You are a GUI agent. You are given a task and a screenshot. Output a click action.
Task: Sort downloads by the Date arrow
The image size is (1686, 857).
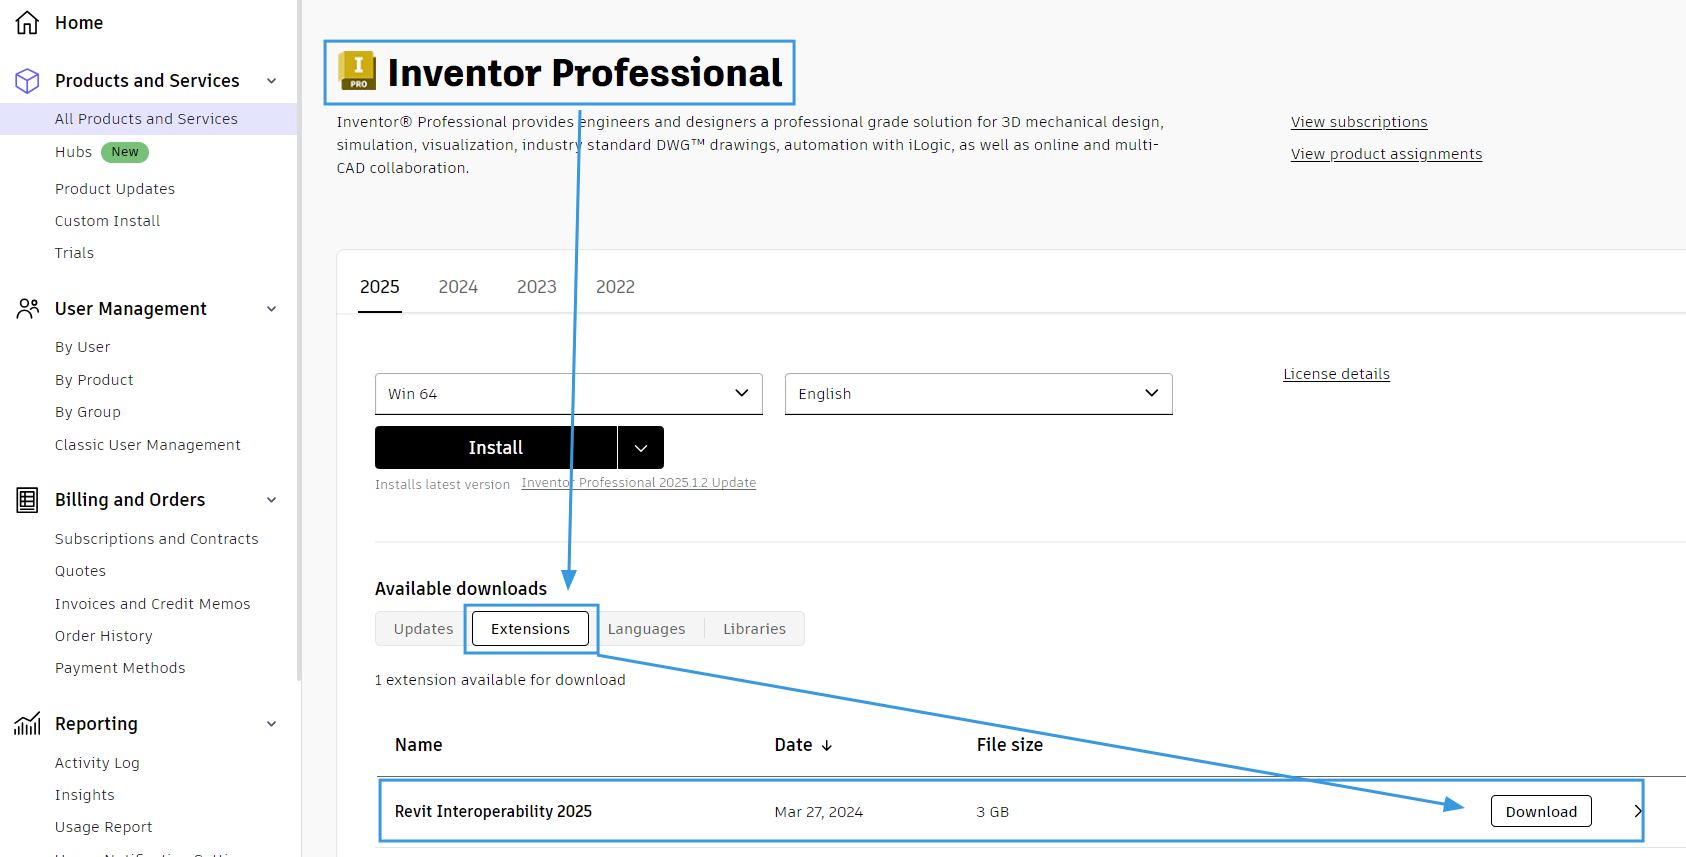tap(827, 746)
